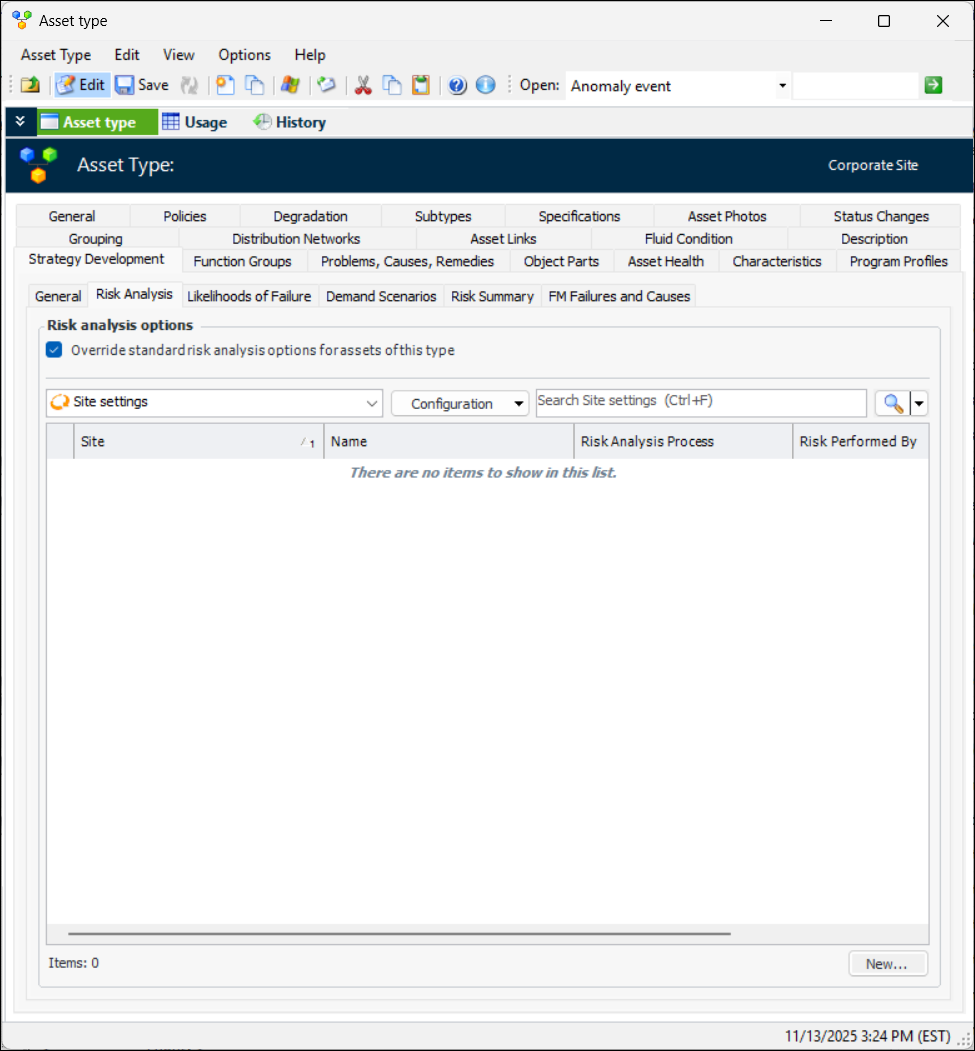This screenshot has height=1051, width=975.
Task: Toggle the Edit mode button
Action: pyautogui.click(x=82, y=85)
